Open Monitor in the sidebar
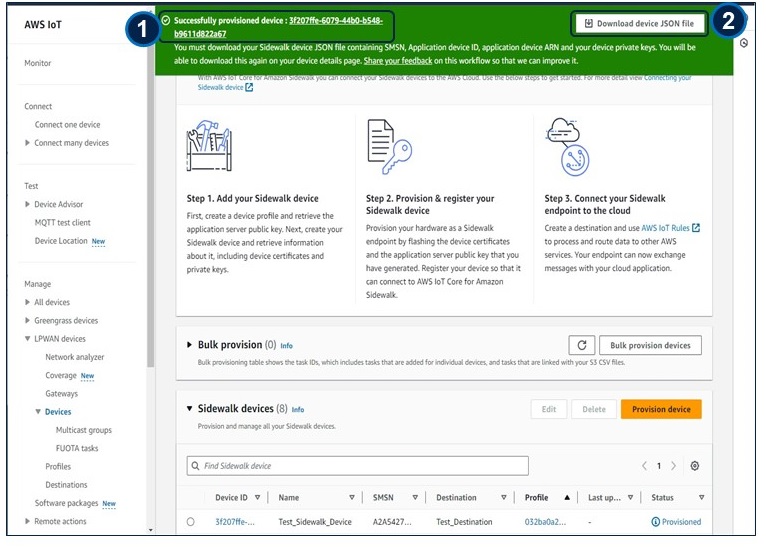The width and height of the screenshot is (766, 547). click(38, 63)
